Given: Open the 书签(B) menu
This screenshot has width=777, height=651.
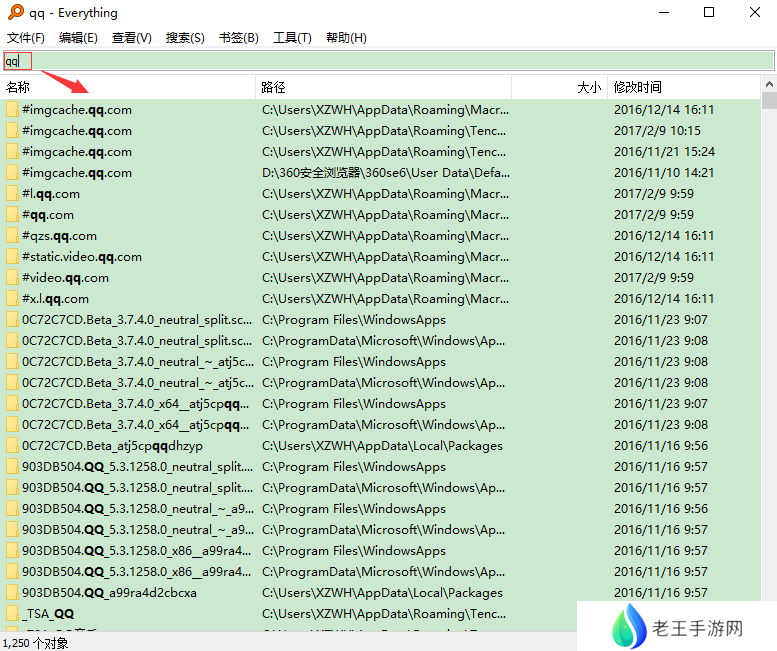Looking at the screenshot, I should pos(239,38).
